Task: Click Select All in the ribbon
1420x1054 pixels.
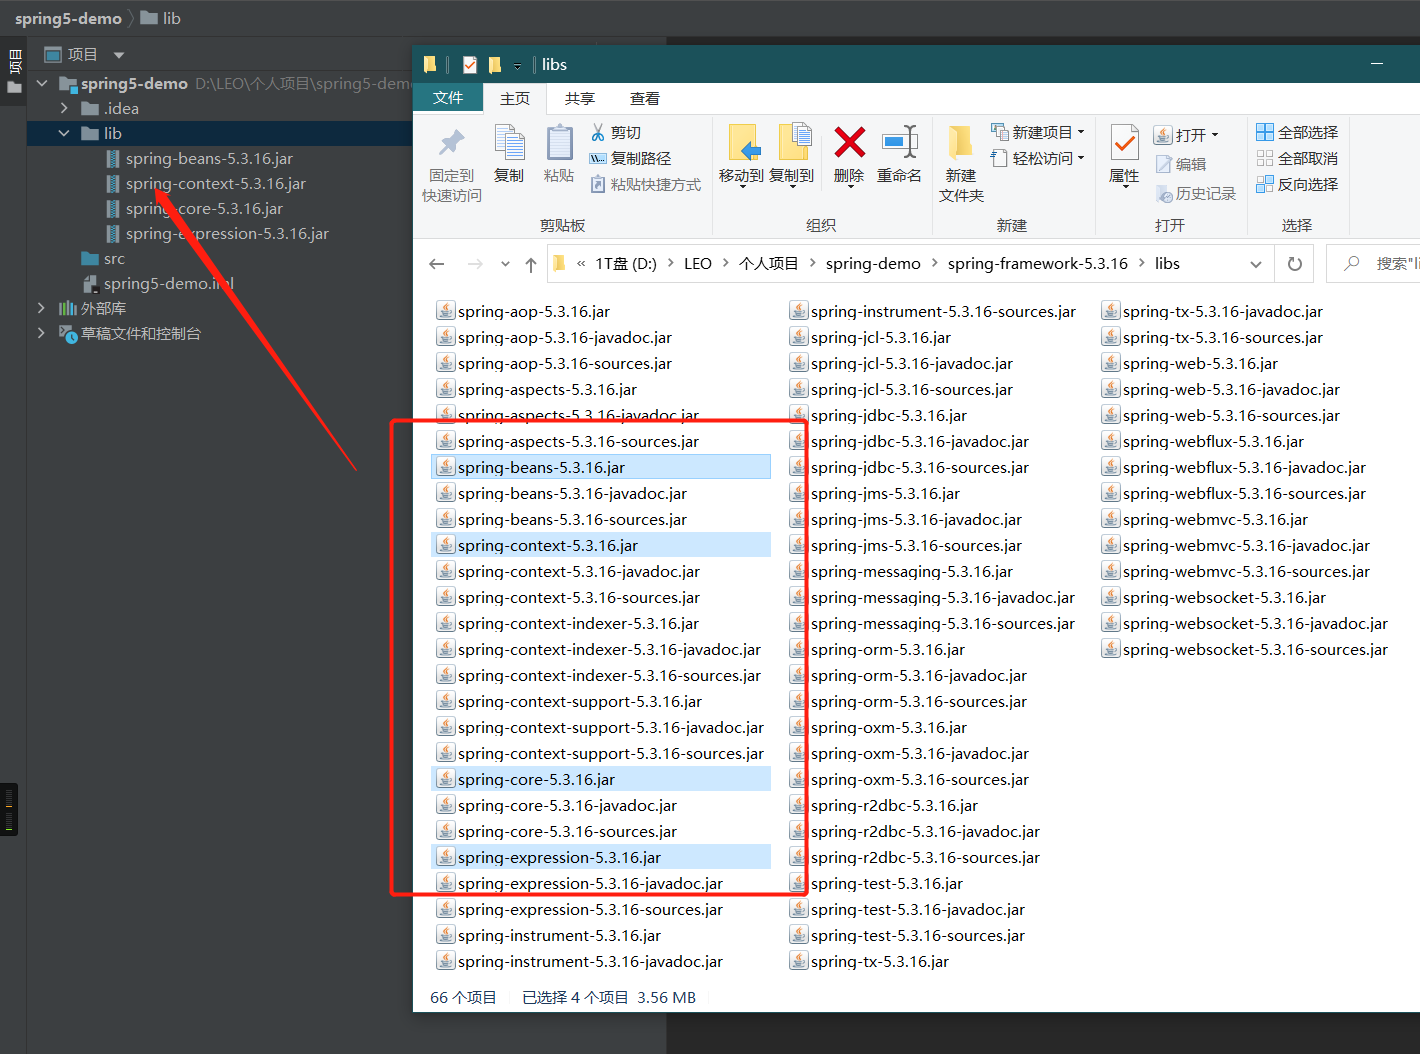Action: (1297, 132)
